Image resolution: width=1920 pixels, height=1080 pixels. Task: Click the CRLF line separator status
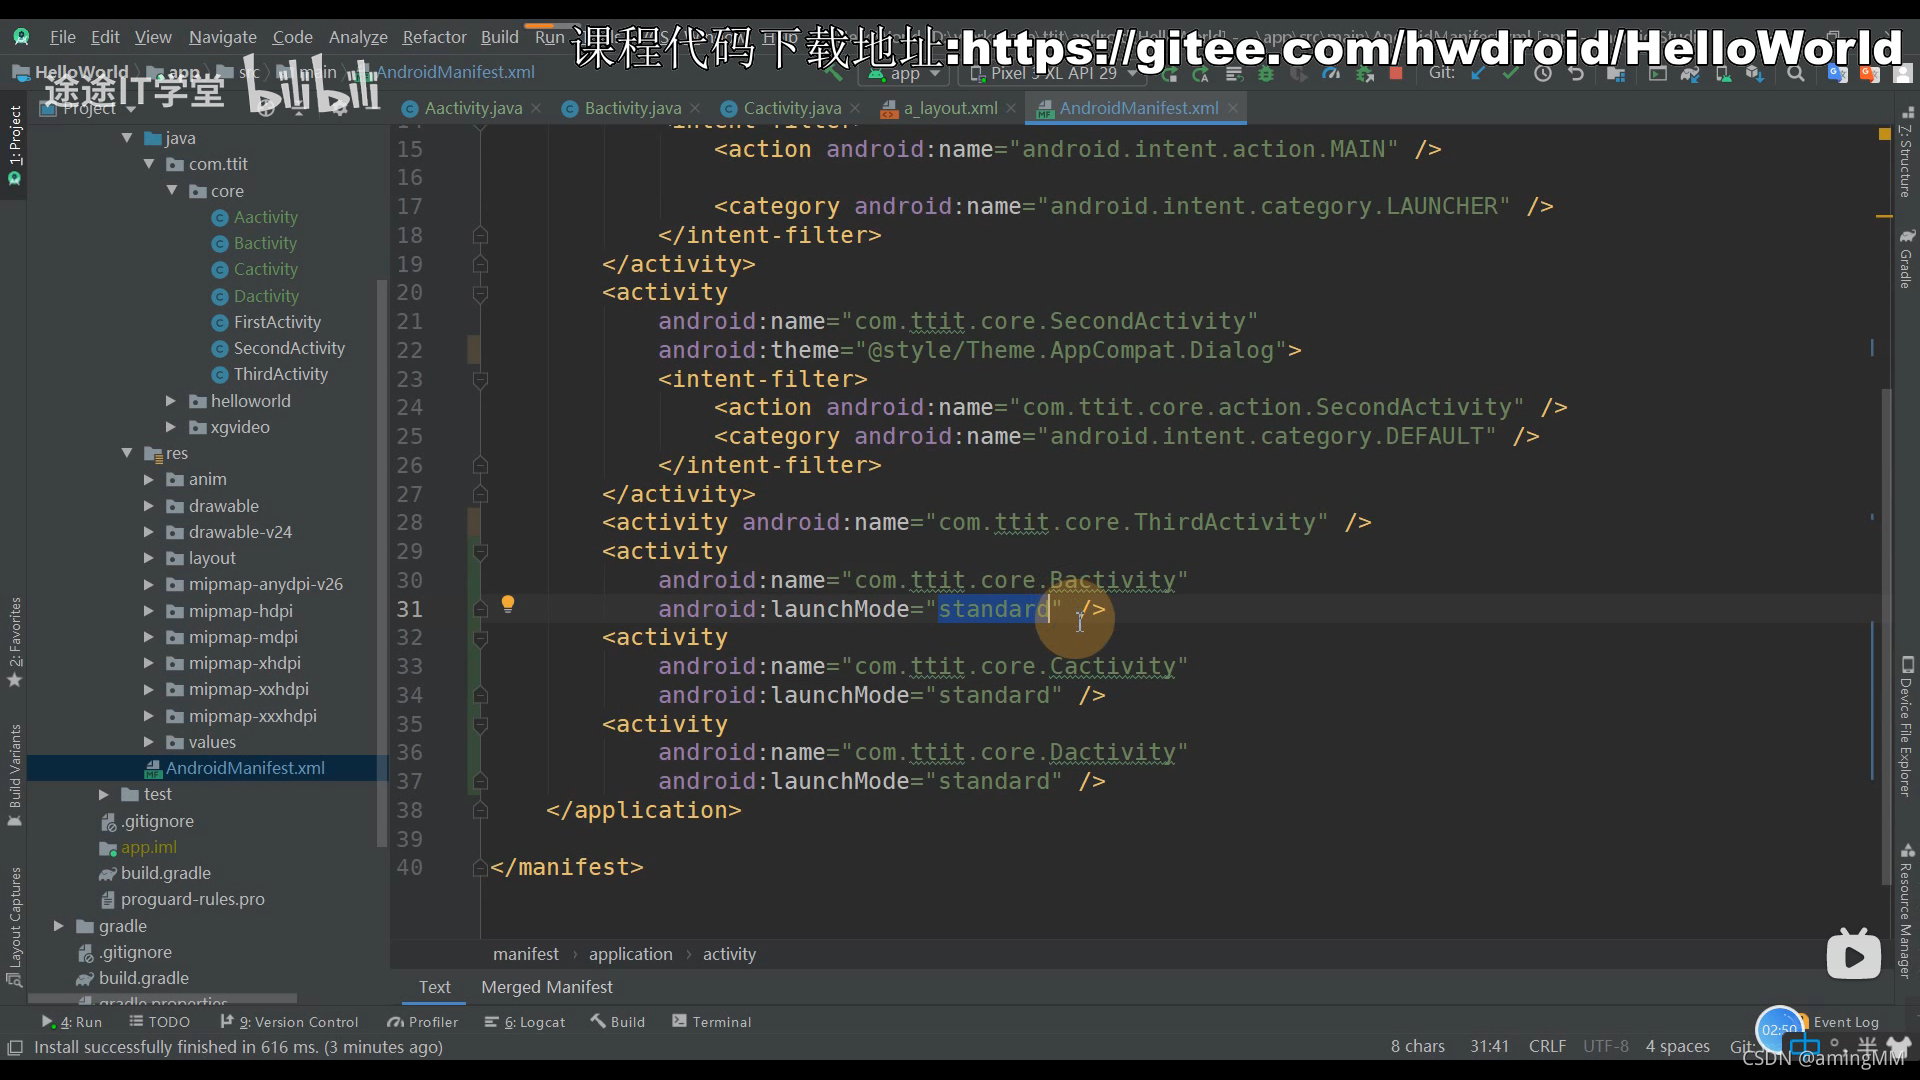pyautogui.click(x=1547, y=1046)
